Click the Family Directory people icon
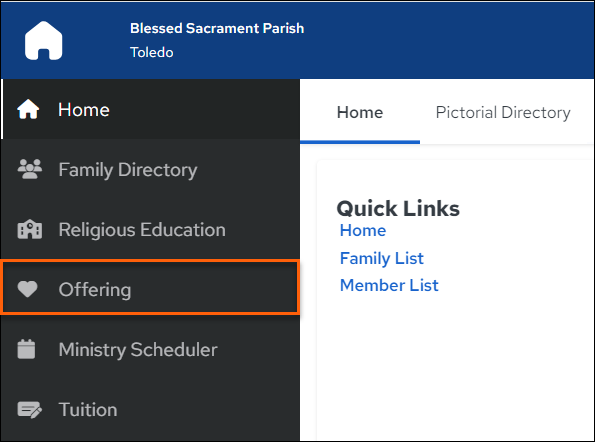 point(30,169)
